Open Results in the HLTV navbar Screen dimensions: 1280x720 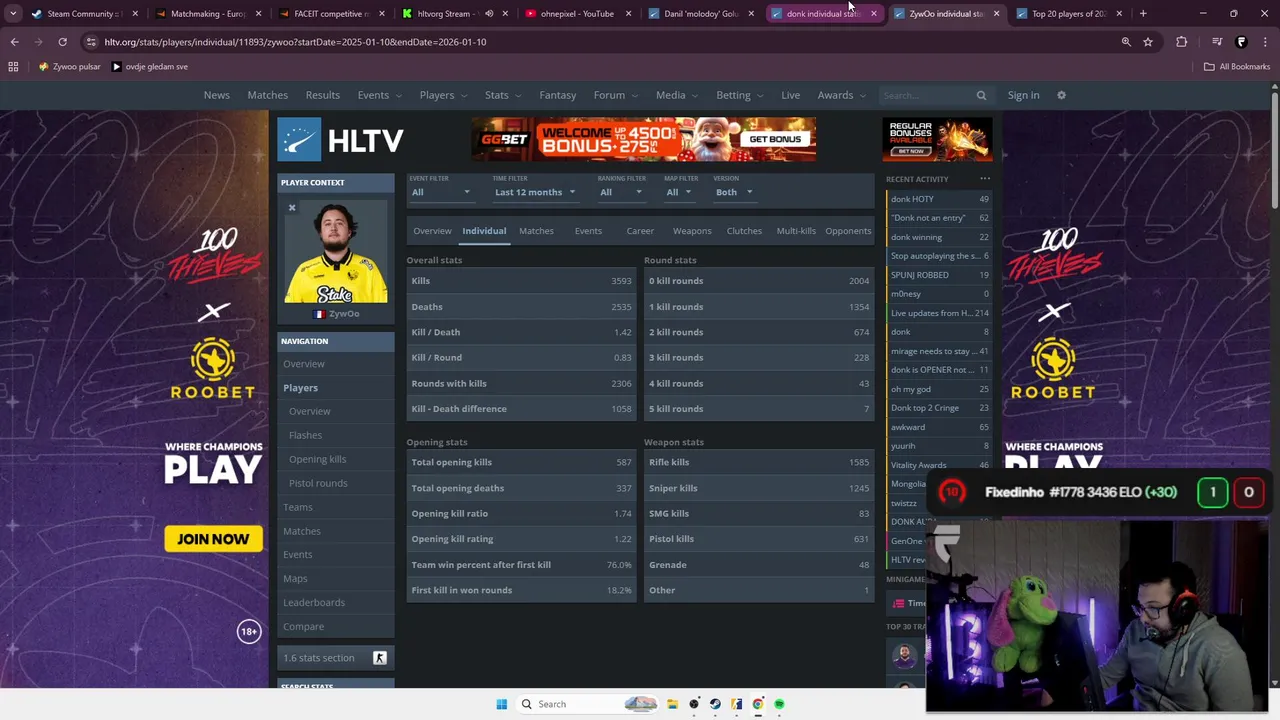pos(322,95)
